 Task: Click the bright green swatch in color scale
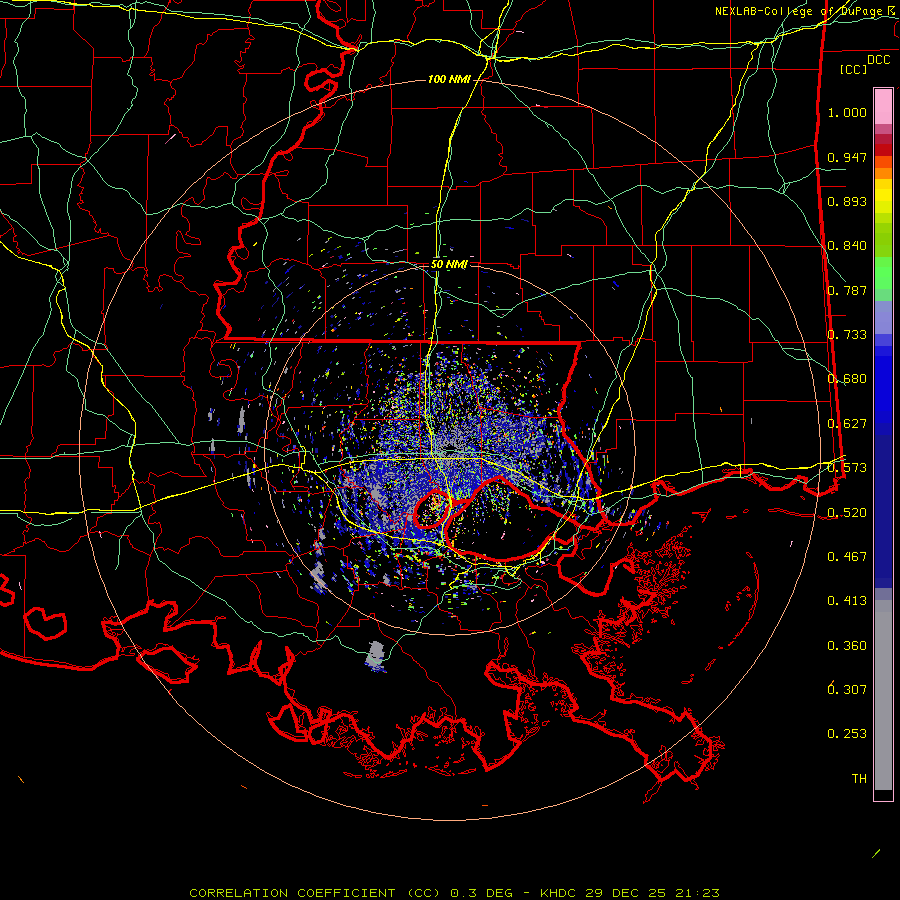click(x=883, y=273)
